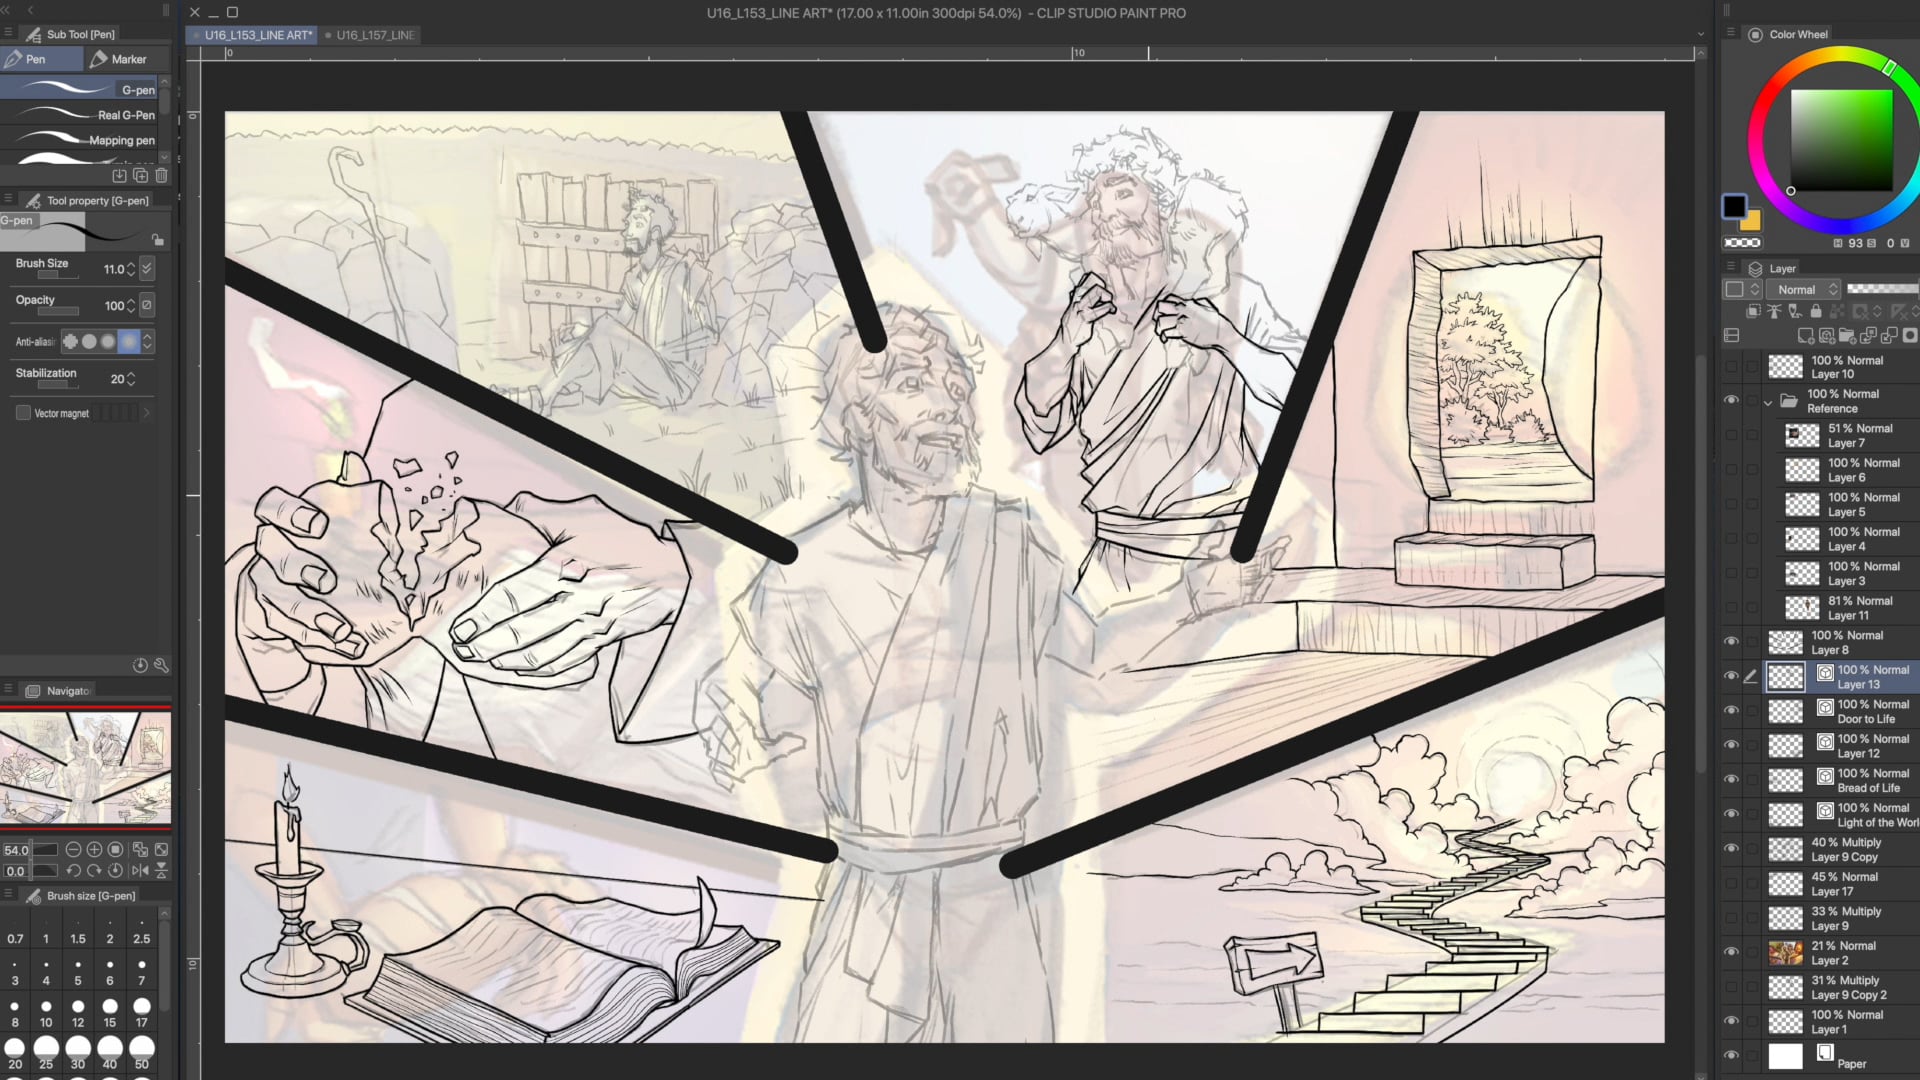Enable the Vector magnet checkbox

tap(23, 413)
